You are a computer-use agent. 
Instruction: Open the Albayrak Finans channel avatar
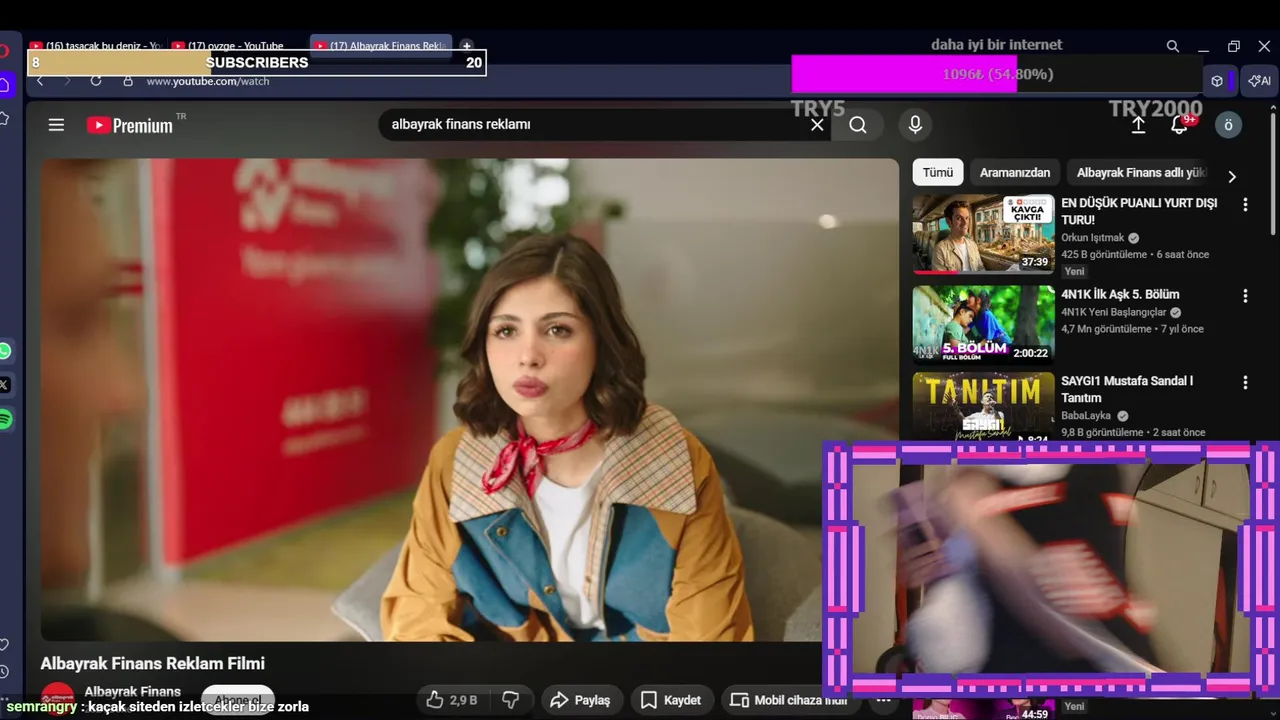(x=57, y=699)
